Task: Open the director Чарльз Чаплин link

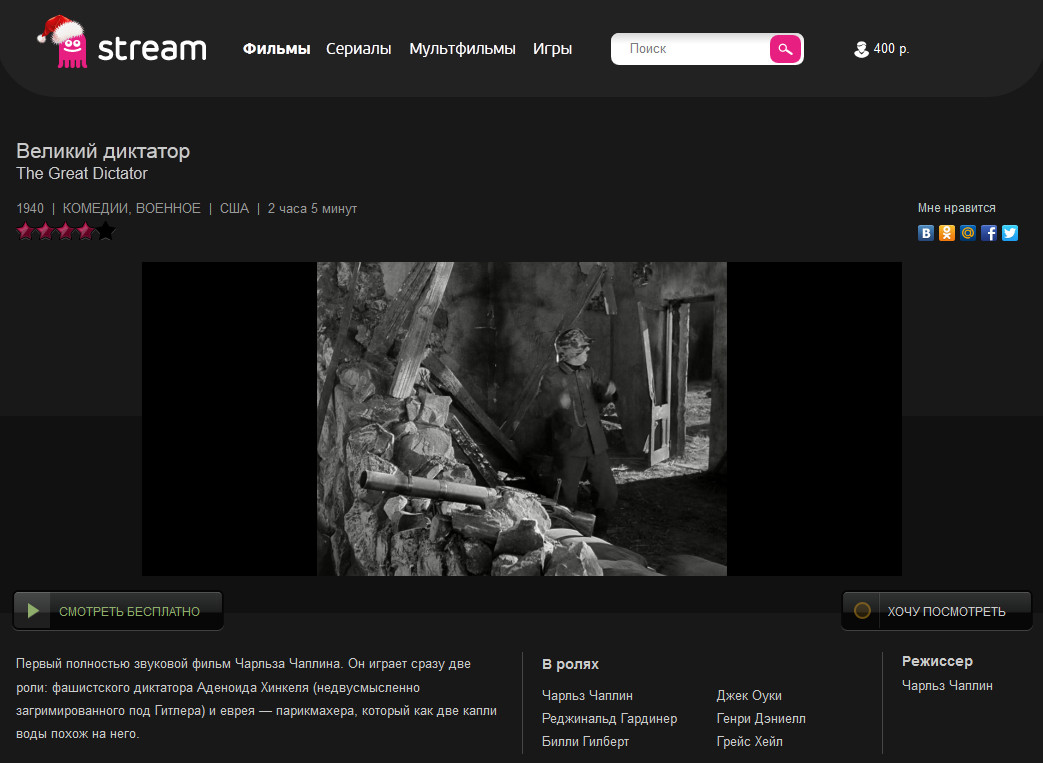Action: [x=947, y=685]
